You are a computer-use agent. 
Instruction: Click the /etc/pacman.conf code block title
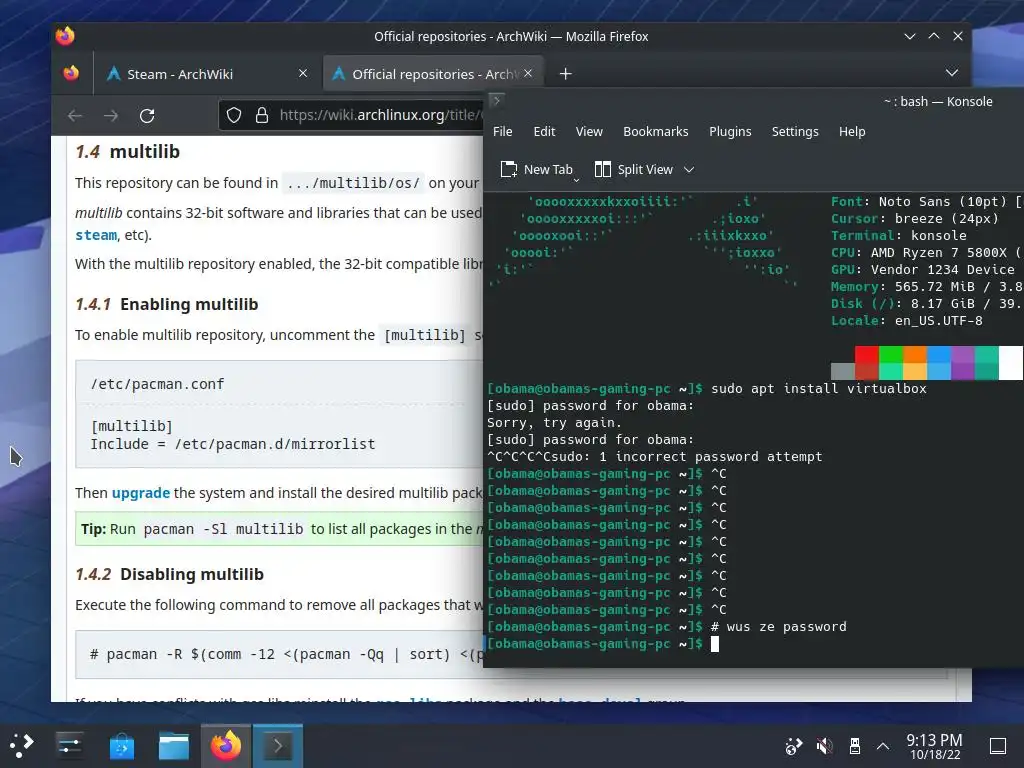[x=157, y=384]
